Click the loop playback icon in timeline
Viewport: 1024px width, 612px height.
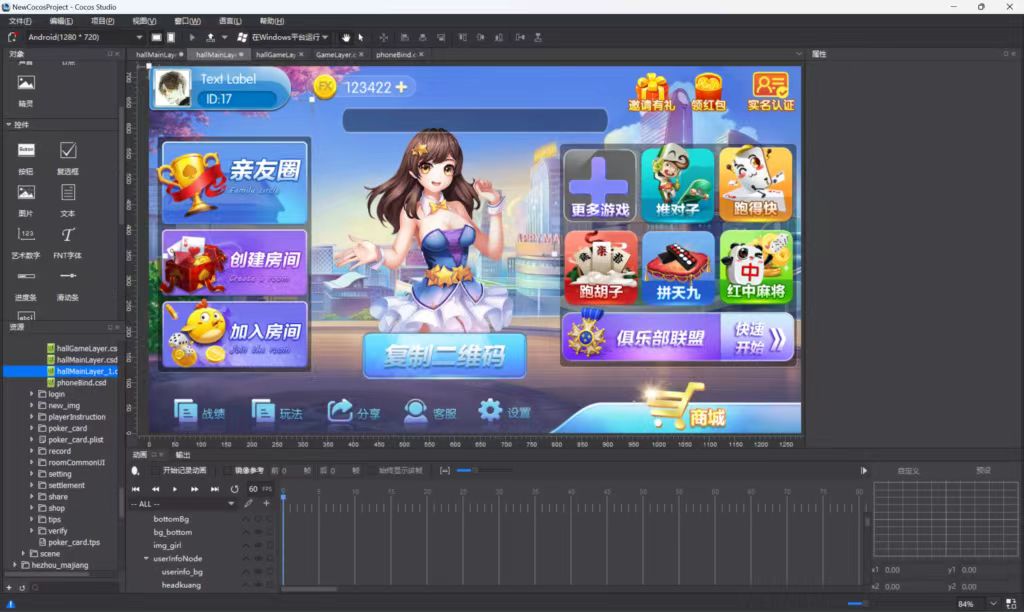(235, 489)
